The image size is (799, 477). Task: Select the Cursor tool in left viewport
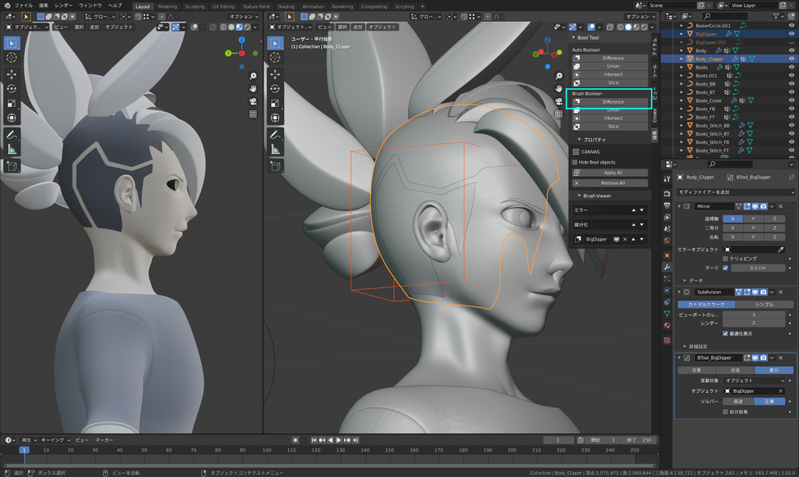point(12,58)
